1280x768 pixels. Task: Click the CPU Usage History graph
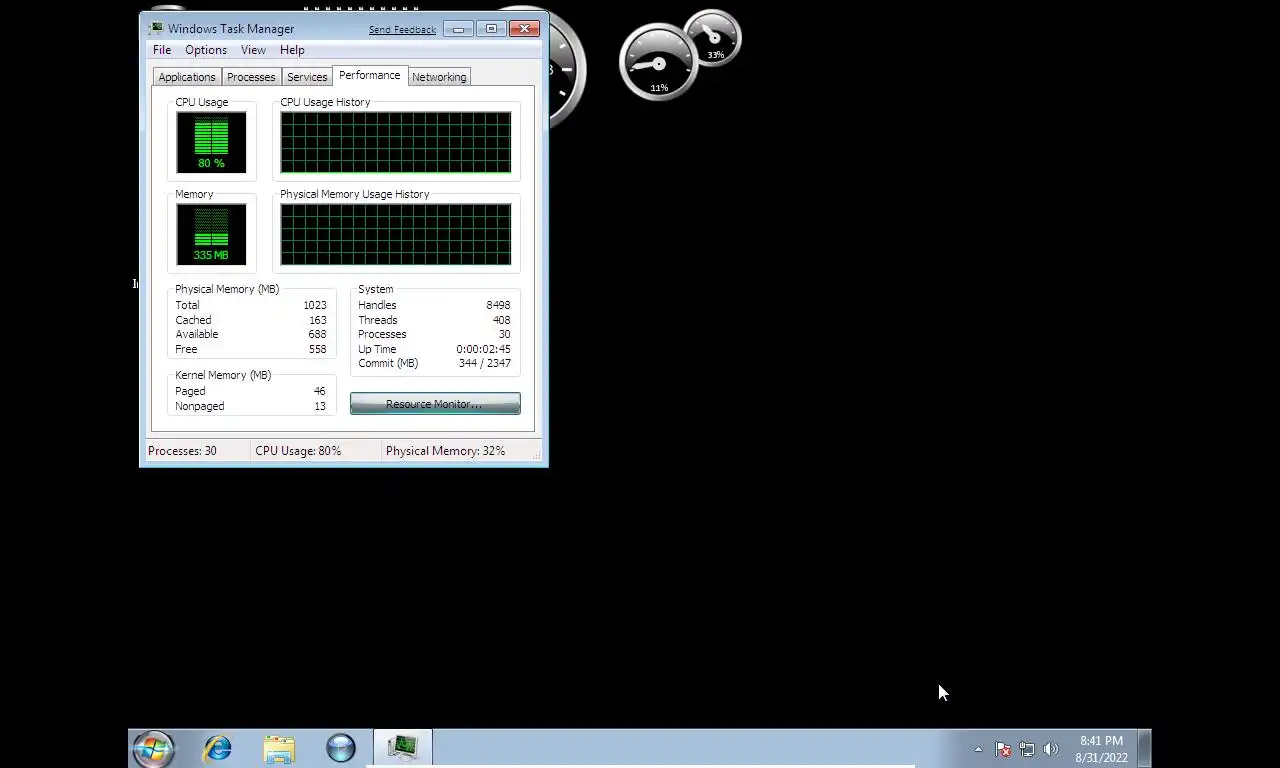(x=396, y=143)
